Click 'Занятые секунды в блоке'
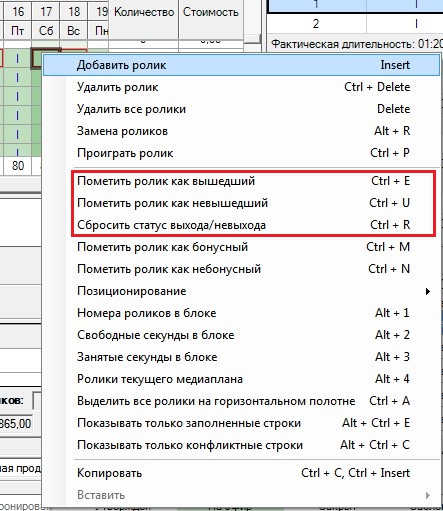The width and height of the screenshot is (443, 511). 241,357
